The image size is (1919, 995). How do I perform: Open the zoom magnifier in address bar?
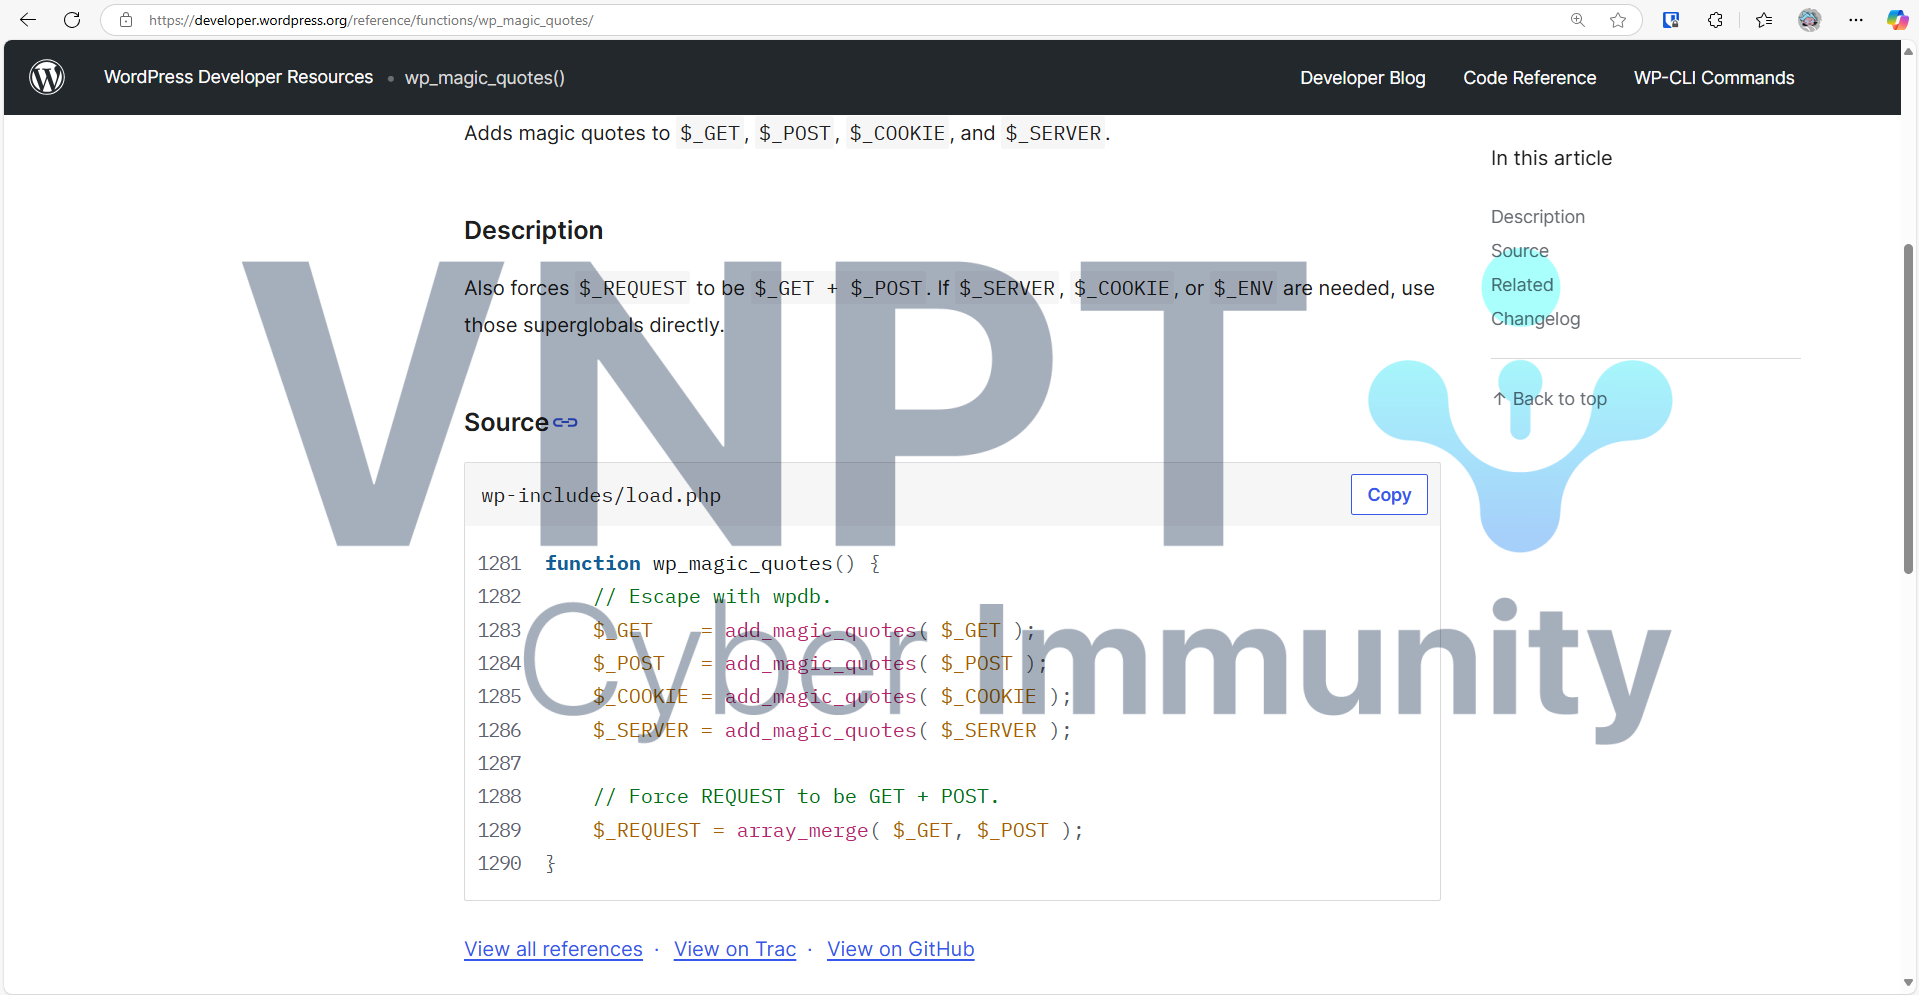tap(1578, 20)
